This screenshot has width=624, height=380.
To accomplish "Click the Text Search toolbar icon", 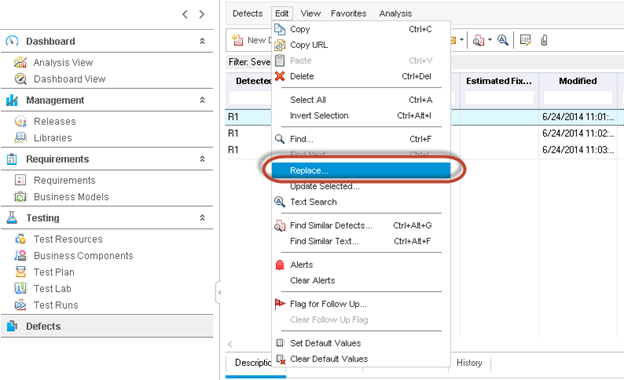I will 503,40.
